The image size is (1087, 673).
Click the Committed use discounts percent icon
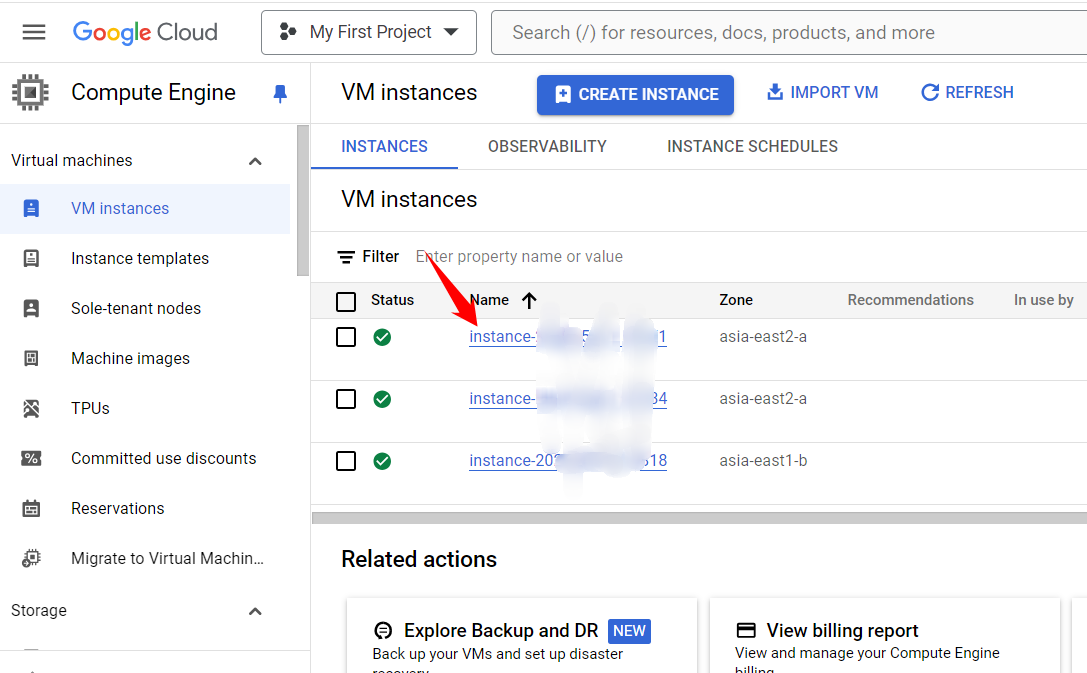(31, 458)
